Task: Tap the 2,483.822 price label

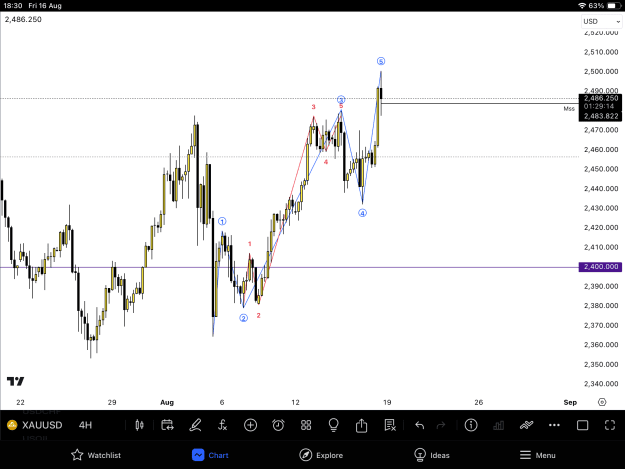Action: point(600,116)
